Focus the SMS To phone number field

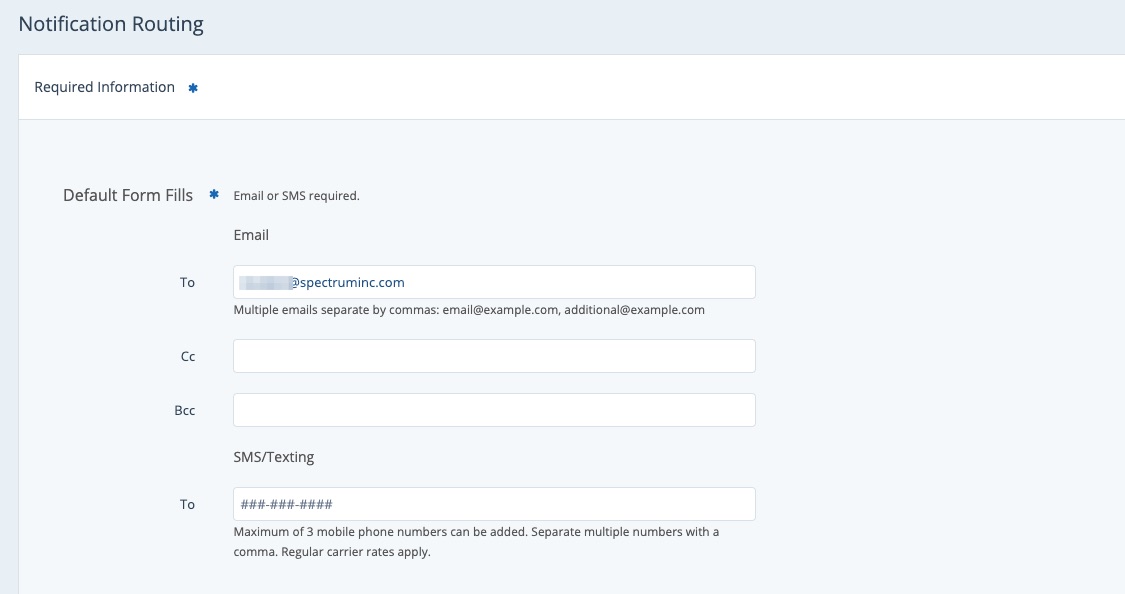tap(494, 504)
